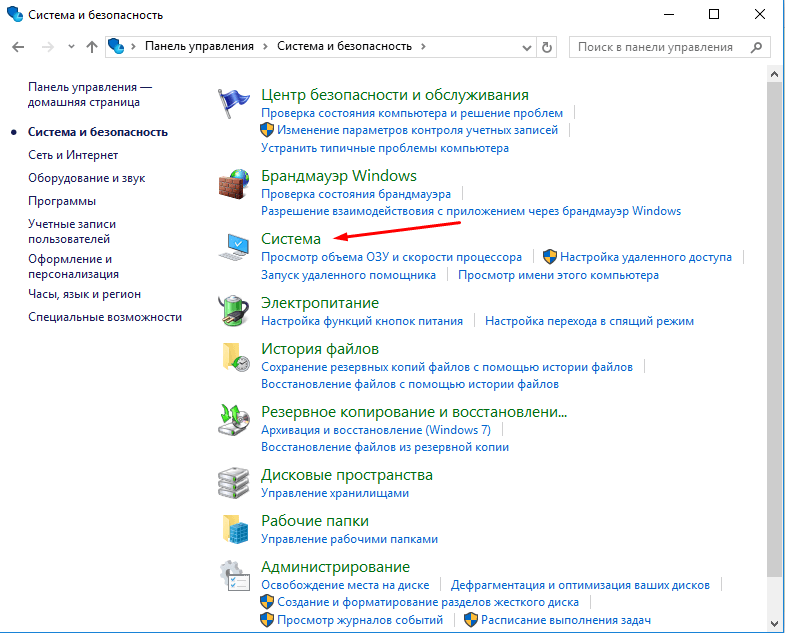Expand the chevron after Система и безопасность breadcrumb
The height and width of the screenshot is (633, 785).
point(423,47)
